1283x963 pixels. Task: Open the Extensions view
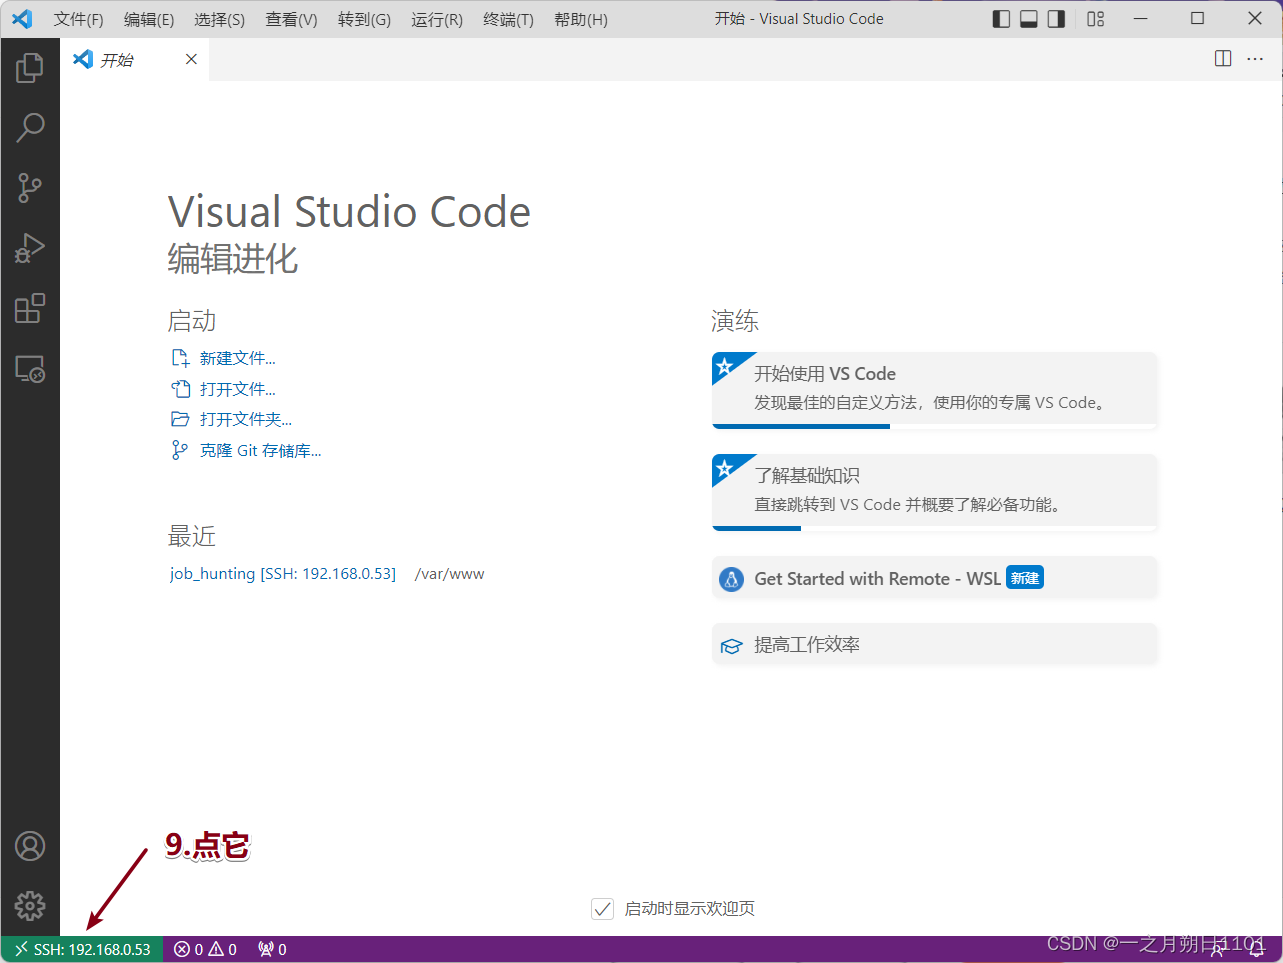(x=30, y=308)
